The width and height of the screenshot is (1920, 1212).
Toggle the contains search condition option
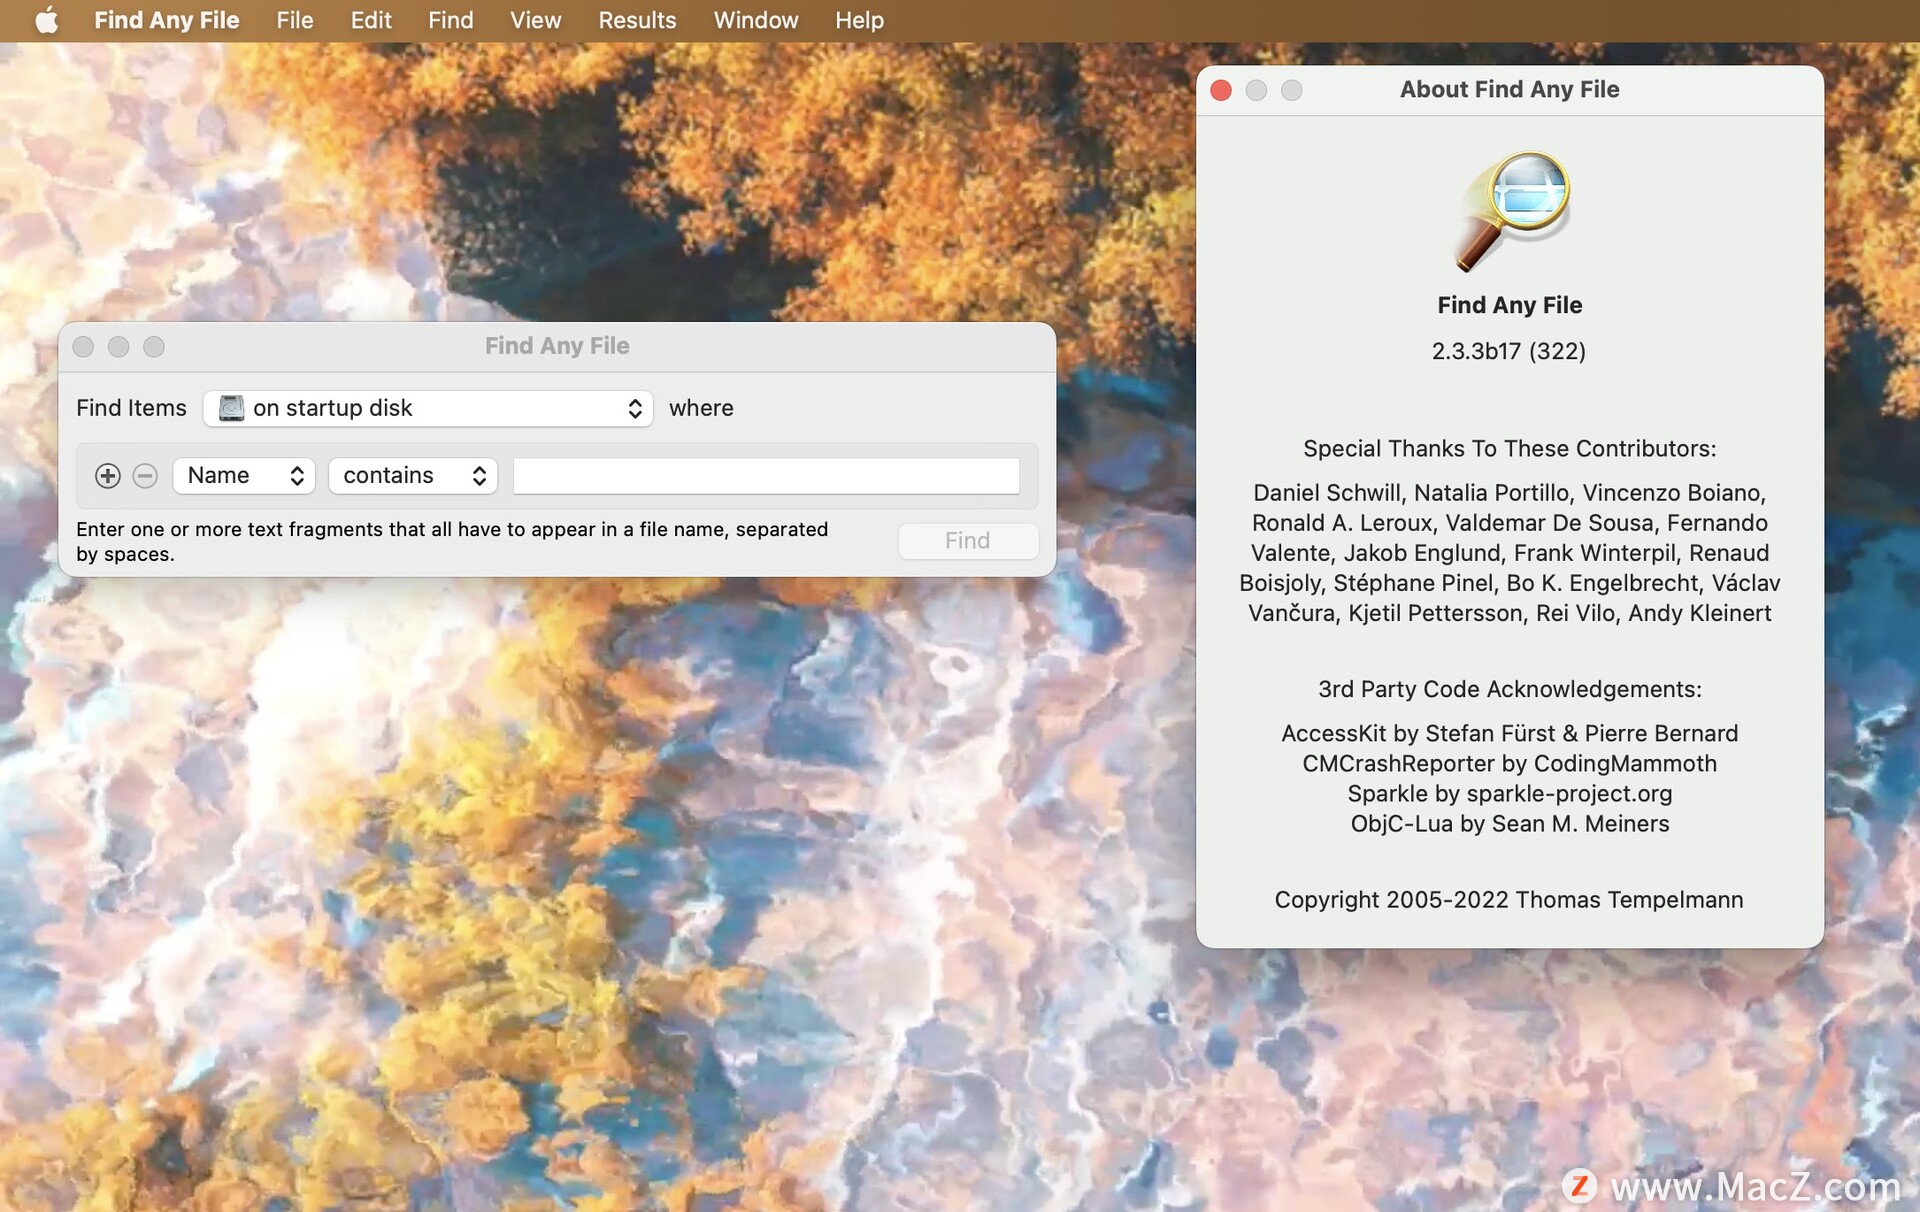click(411, 475)
